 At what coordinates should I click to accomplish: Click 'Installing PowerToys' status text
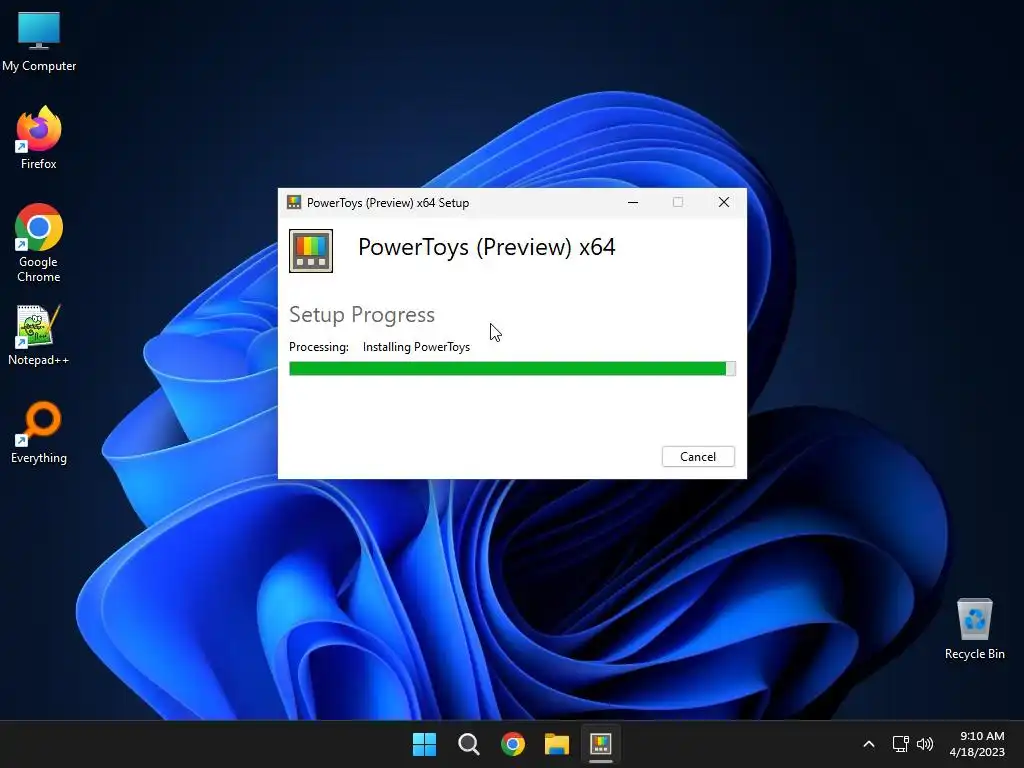pos(416,347)
